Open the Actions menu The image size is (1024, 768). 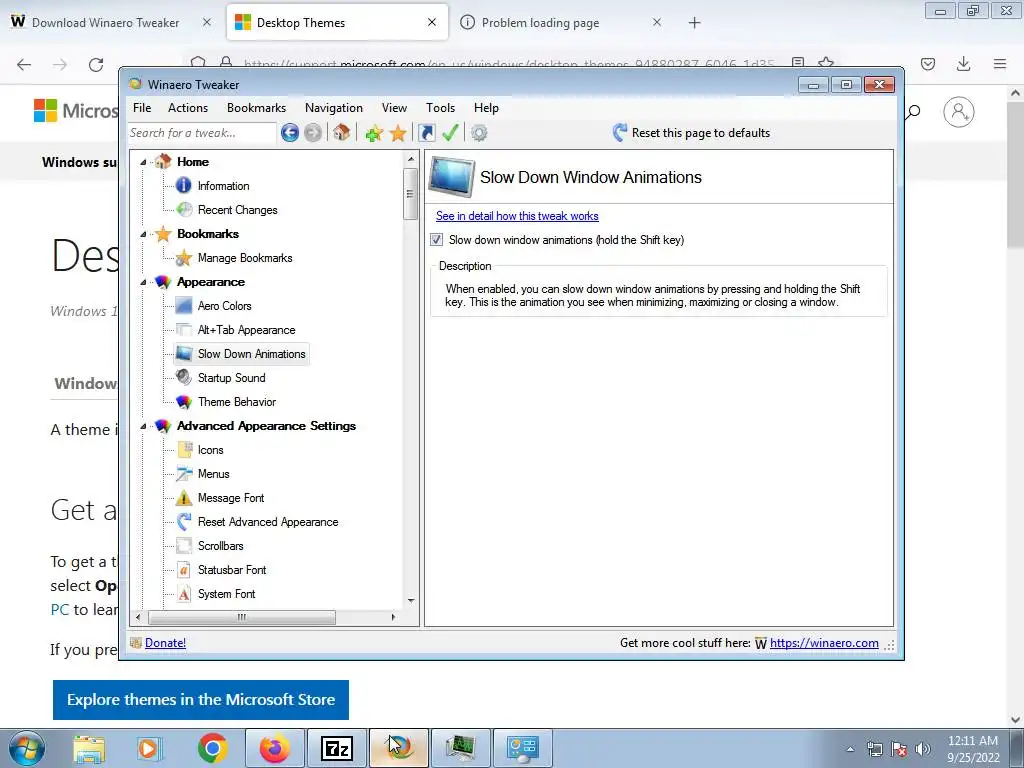188,108
